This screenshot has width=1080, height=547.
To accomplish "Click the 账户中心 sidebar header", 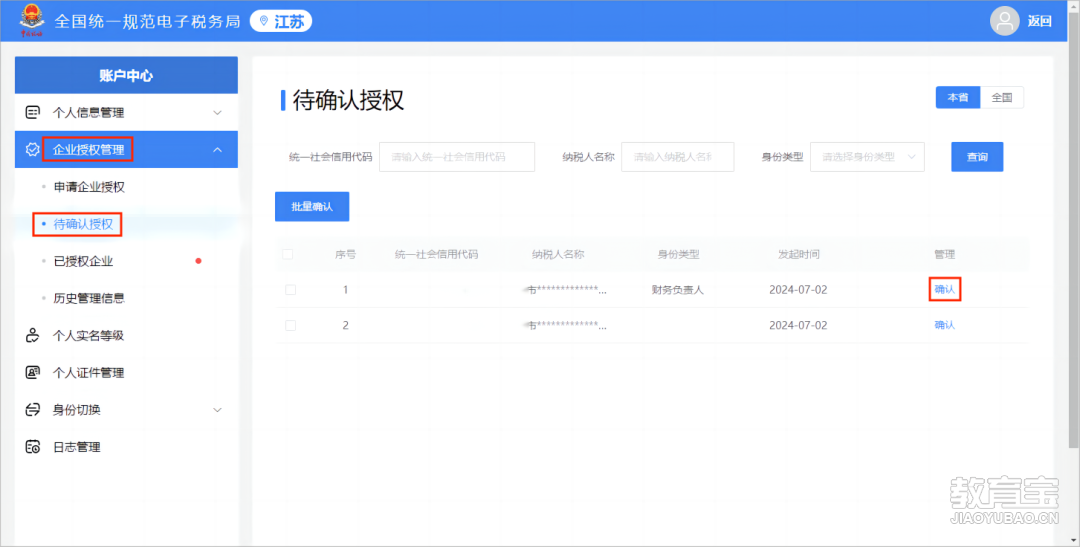I will [126, 76].
